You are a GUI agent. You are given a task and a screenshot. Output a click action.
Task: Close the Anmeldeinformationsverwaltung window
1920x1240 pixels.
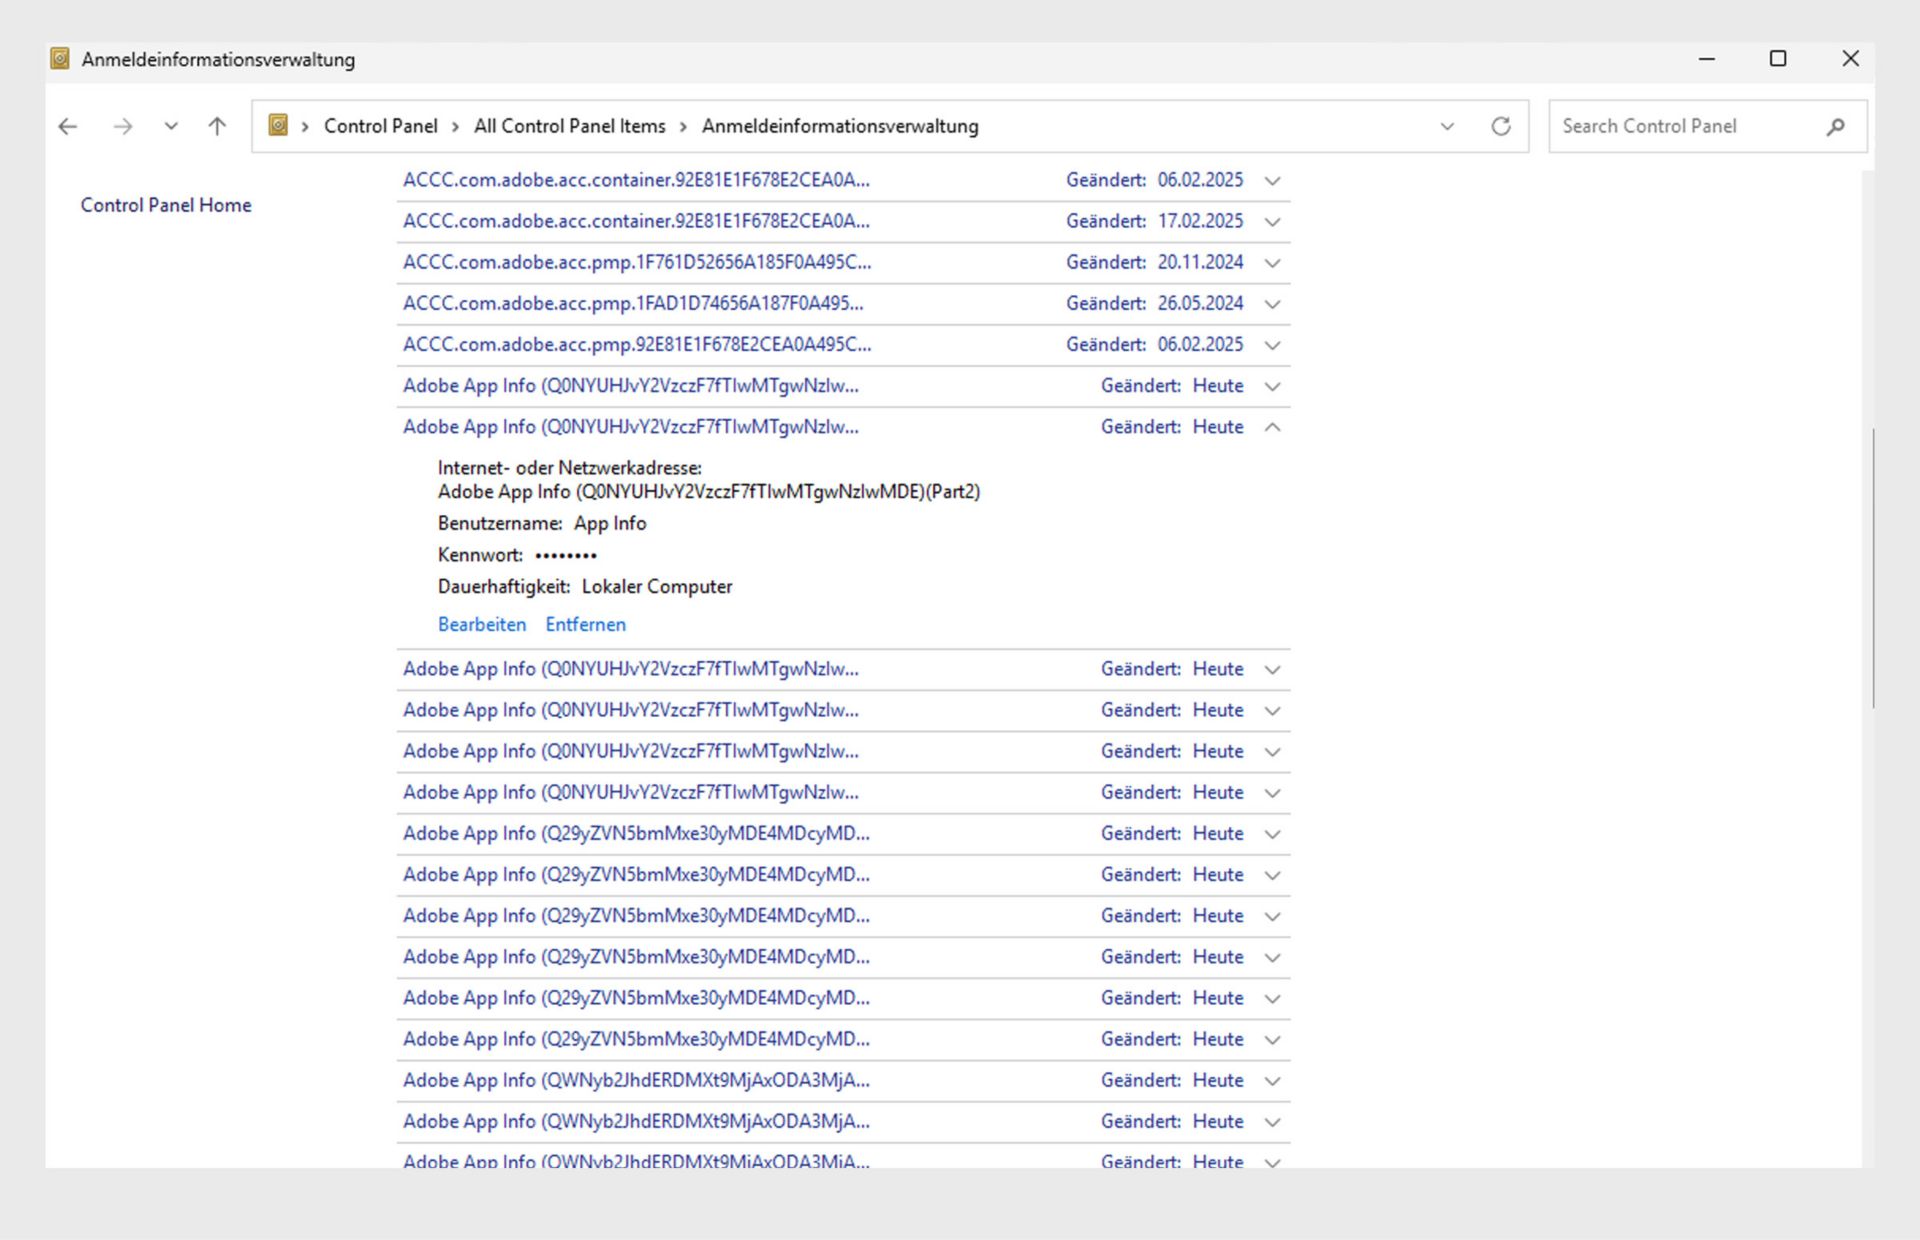point(1850,59)
